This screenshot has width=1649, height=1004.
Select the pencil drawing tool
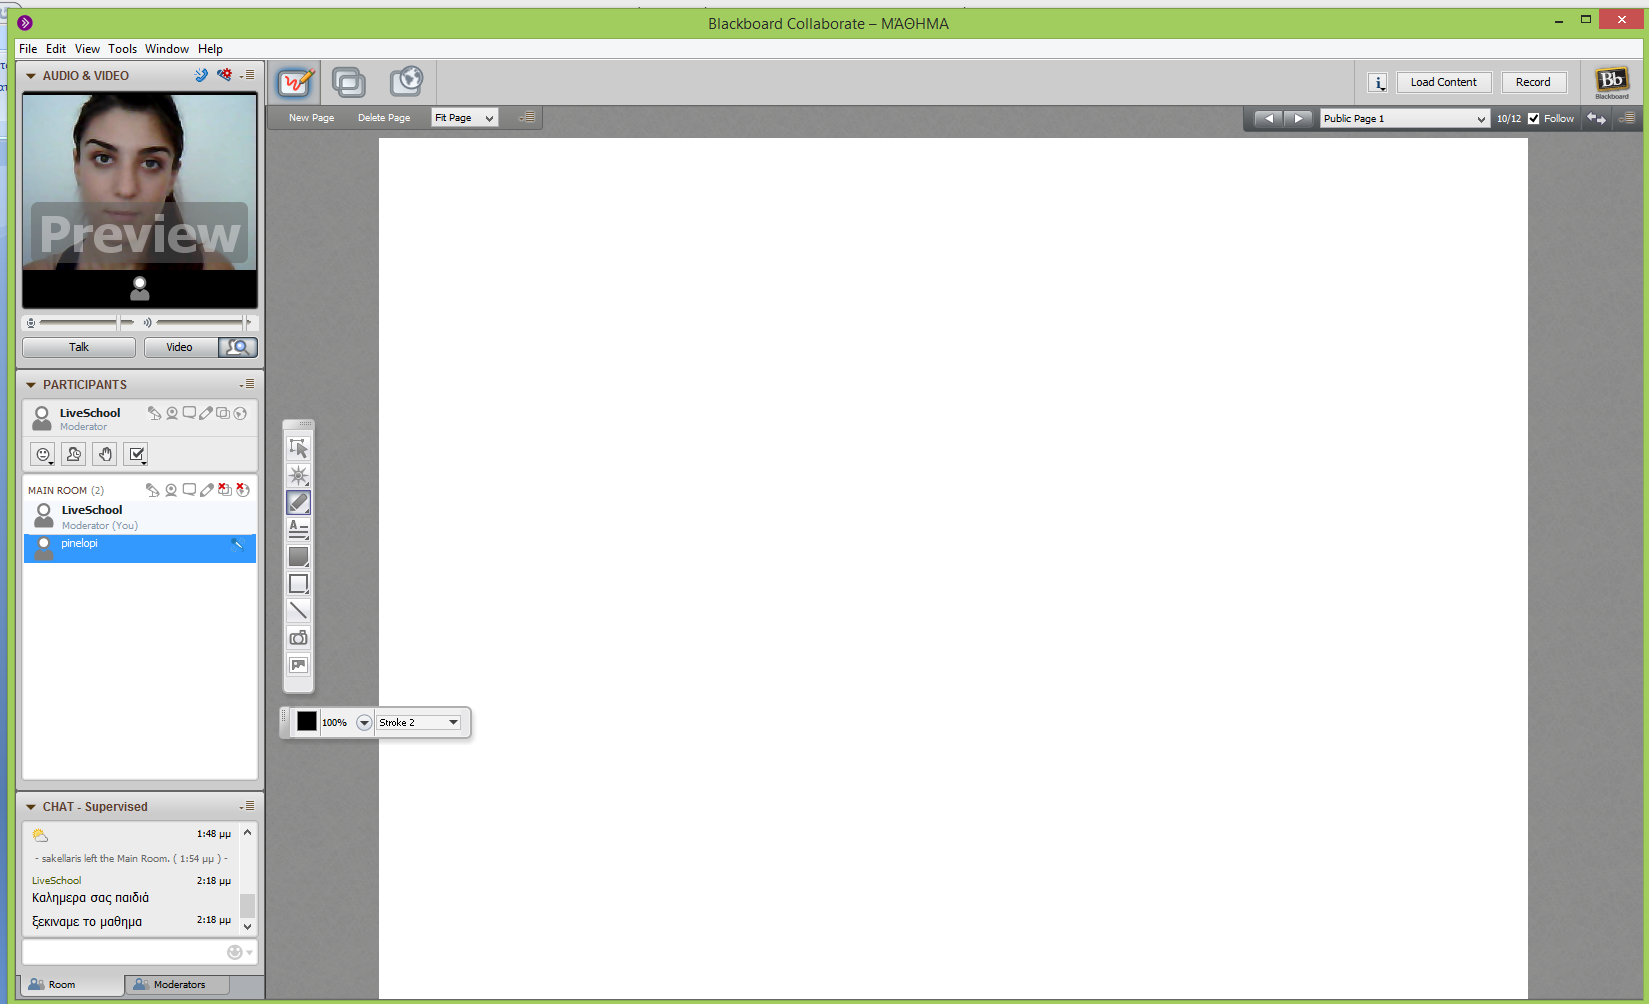point(298,502)
